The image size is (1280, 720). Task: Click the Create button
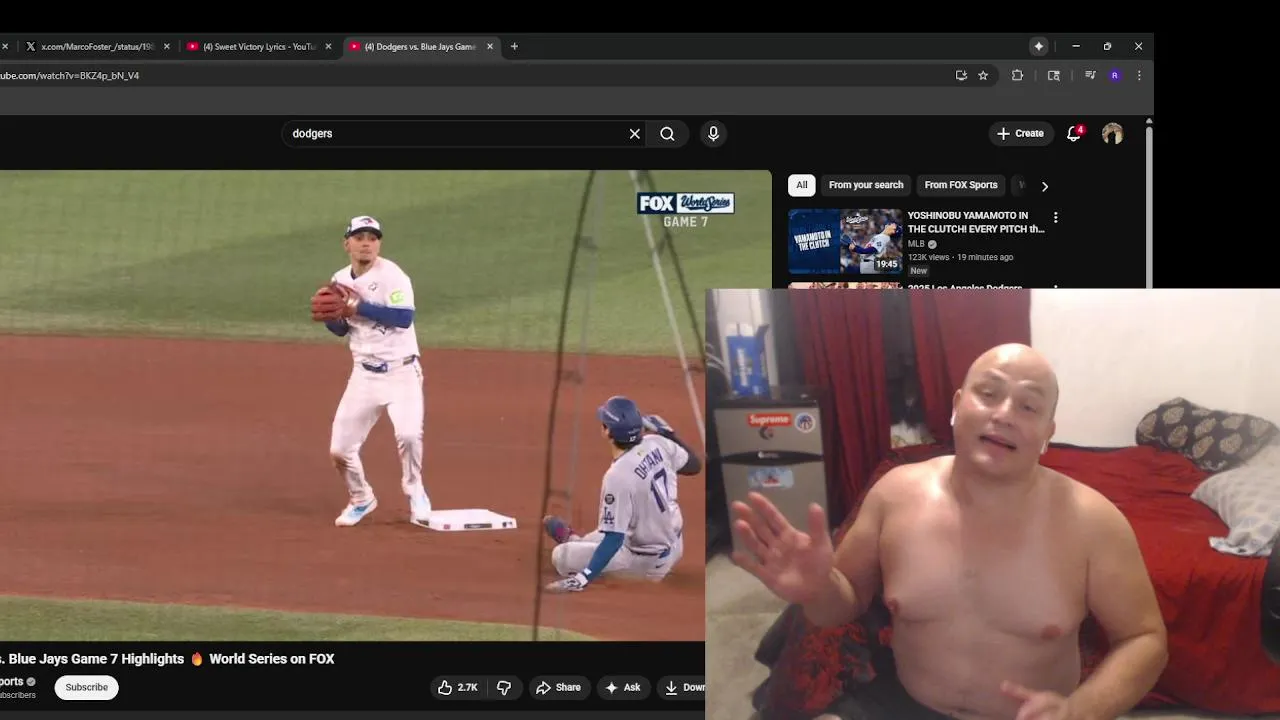[1020, 133]
